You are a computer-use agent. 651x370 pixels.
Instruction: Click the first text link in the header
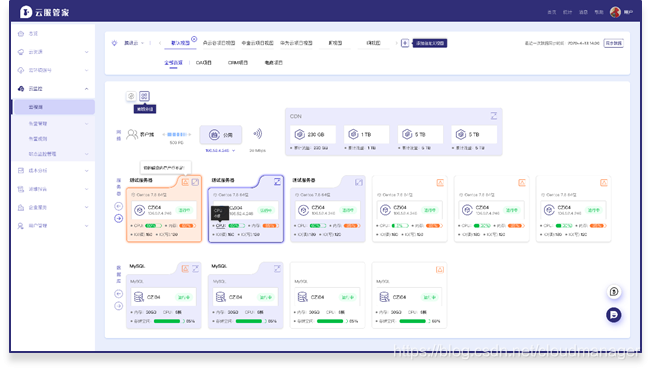pos(551,12)
